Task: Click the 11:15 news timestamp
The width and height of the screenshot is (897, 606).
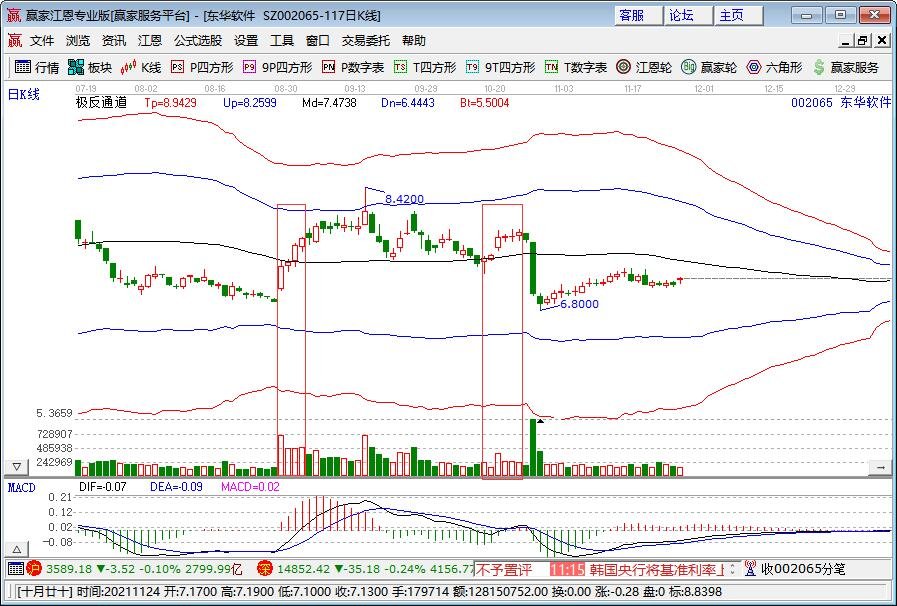Action: [x=567, y=569]
